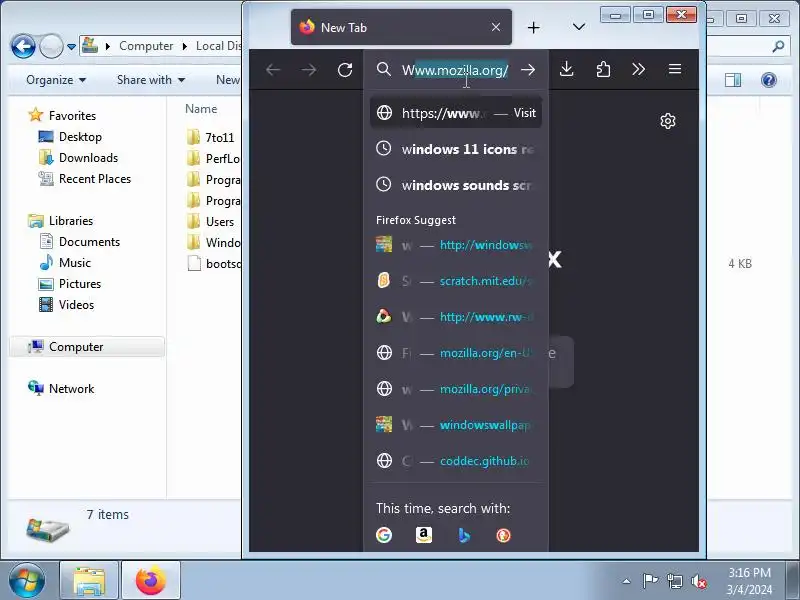The width and height of the screenshot is (800, 600).
Task: Click the muted volume tray icon
Action: pyautogui.click(x=698, y=581)
